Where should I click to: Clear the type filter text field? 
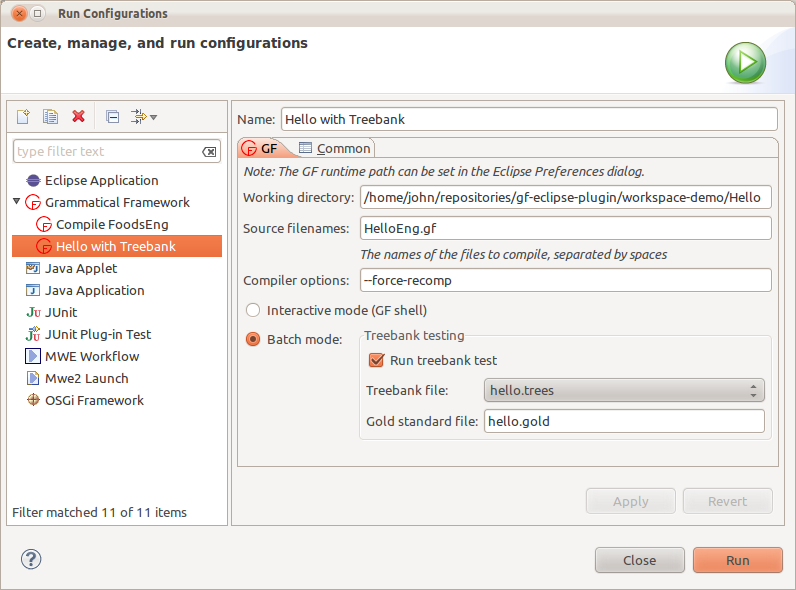tap(209, 152)
